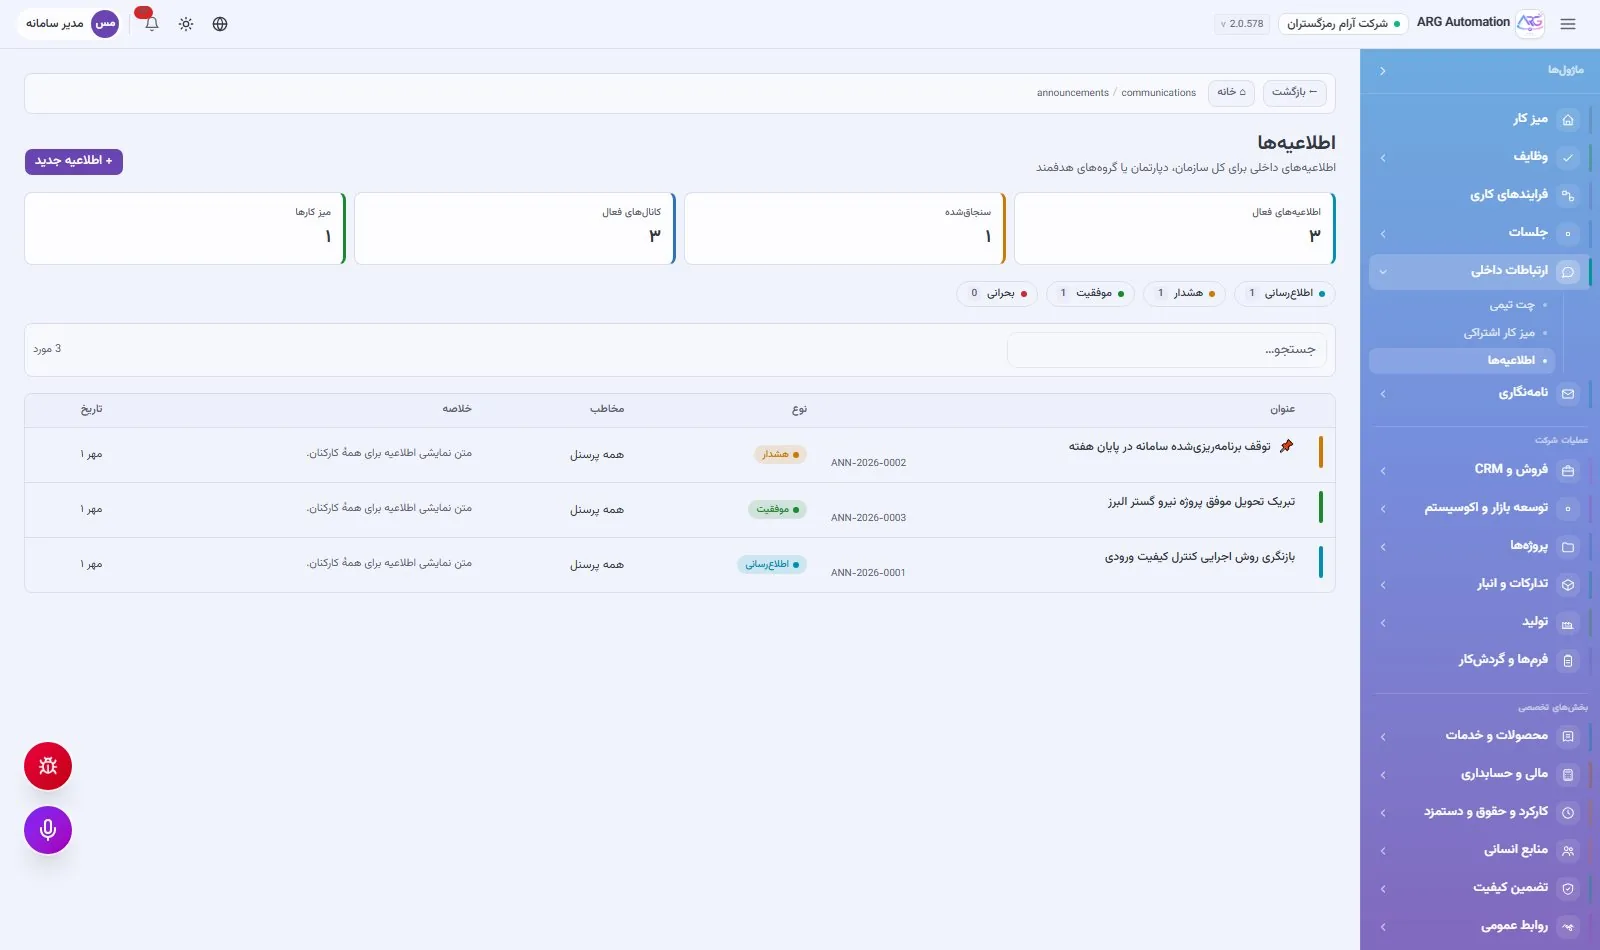1600x950 pixels.
Task: Filter by هشدار type chip
Action: [1184, 293]
